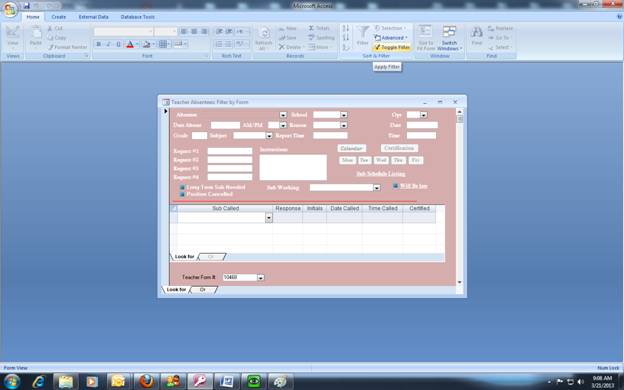This screenshot has height=390, width=624.
Task: Open the Sub Schedule Listing link
Action: [x=381, y=174]
